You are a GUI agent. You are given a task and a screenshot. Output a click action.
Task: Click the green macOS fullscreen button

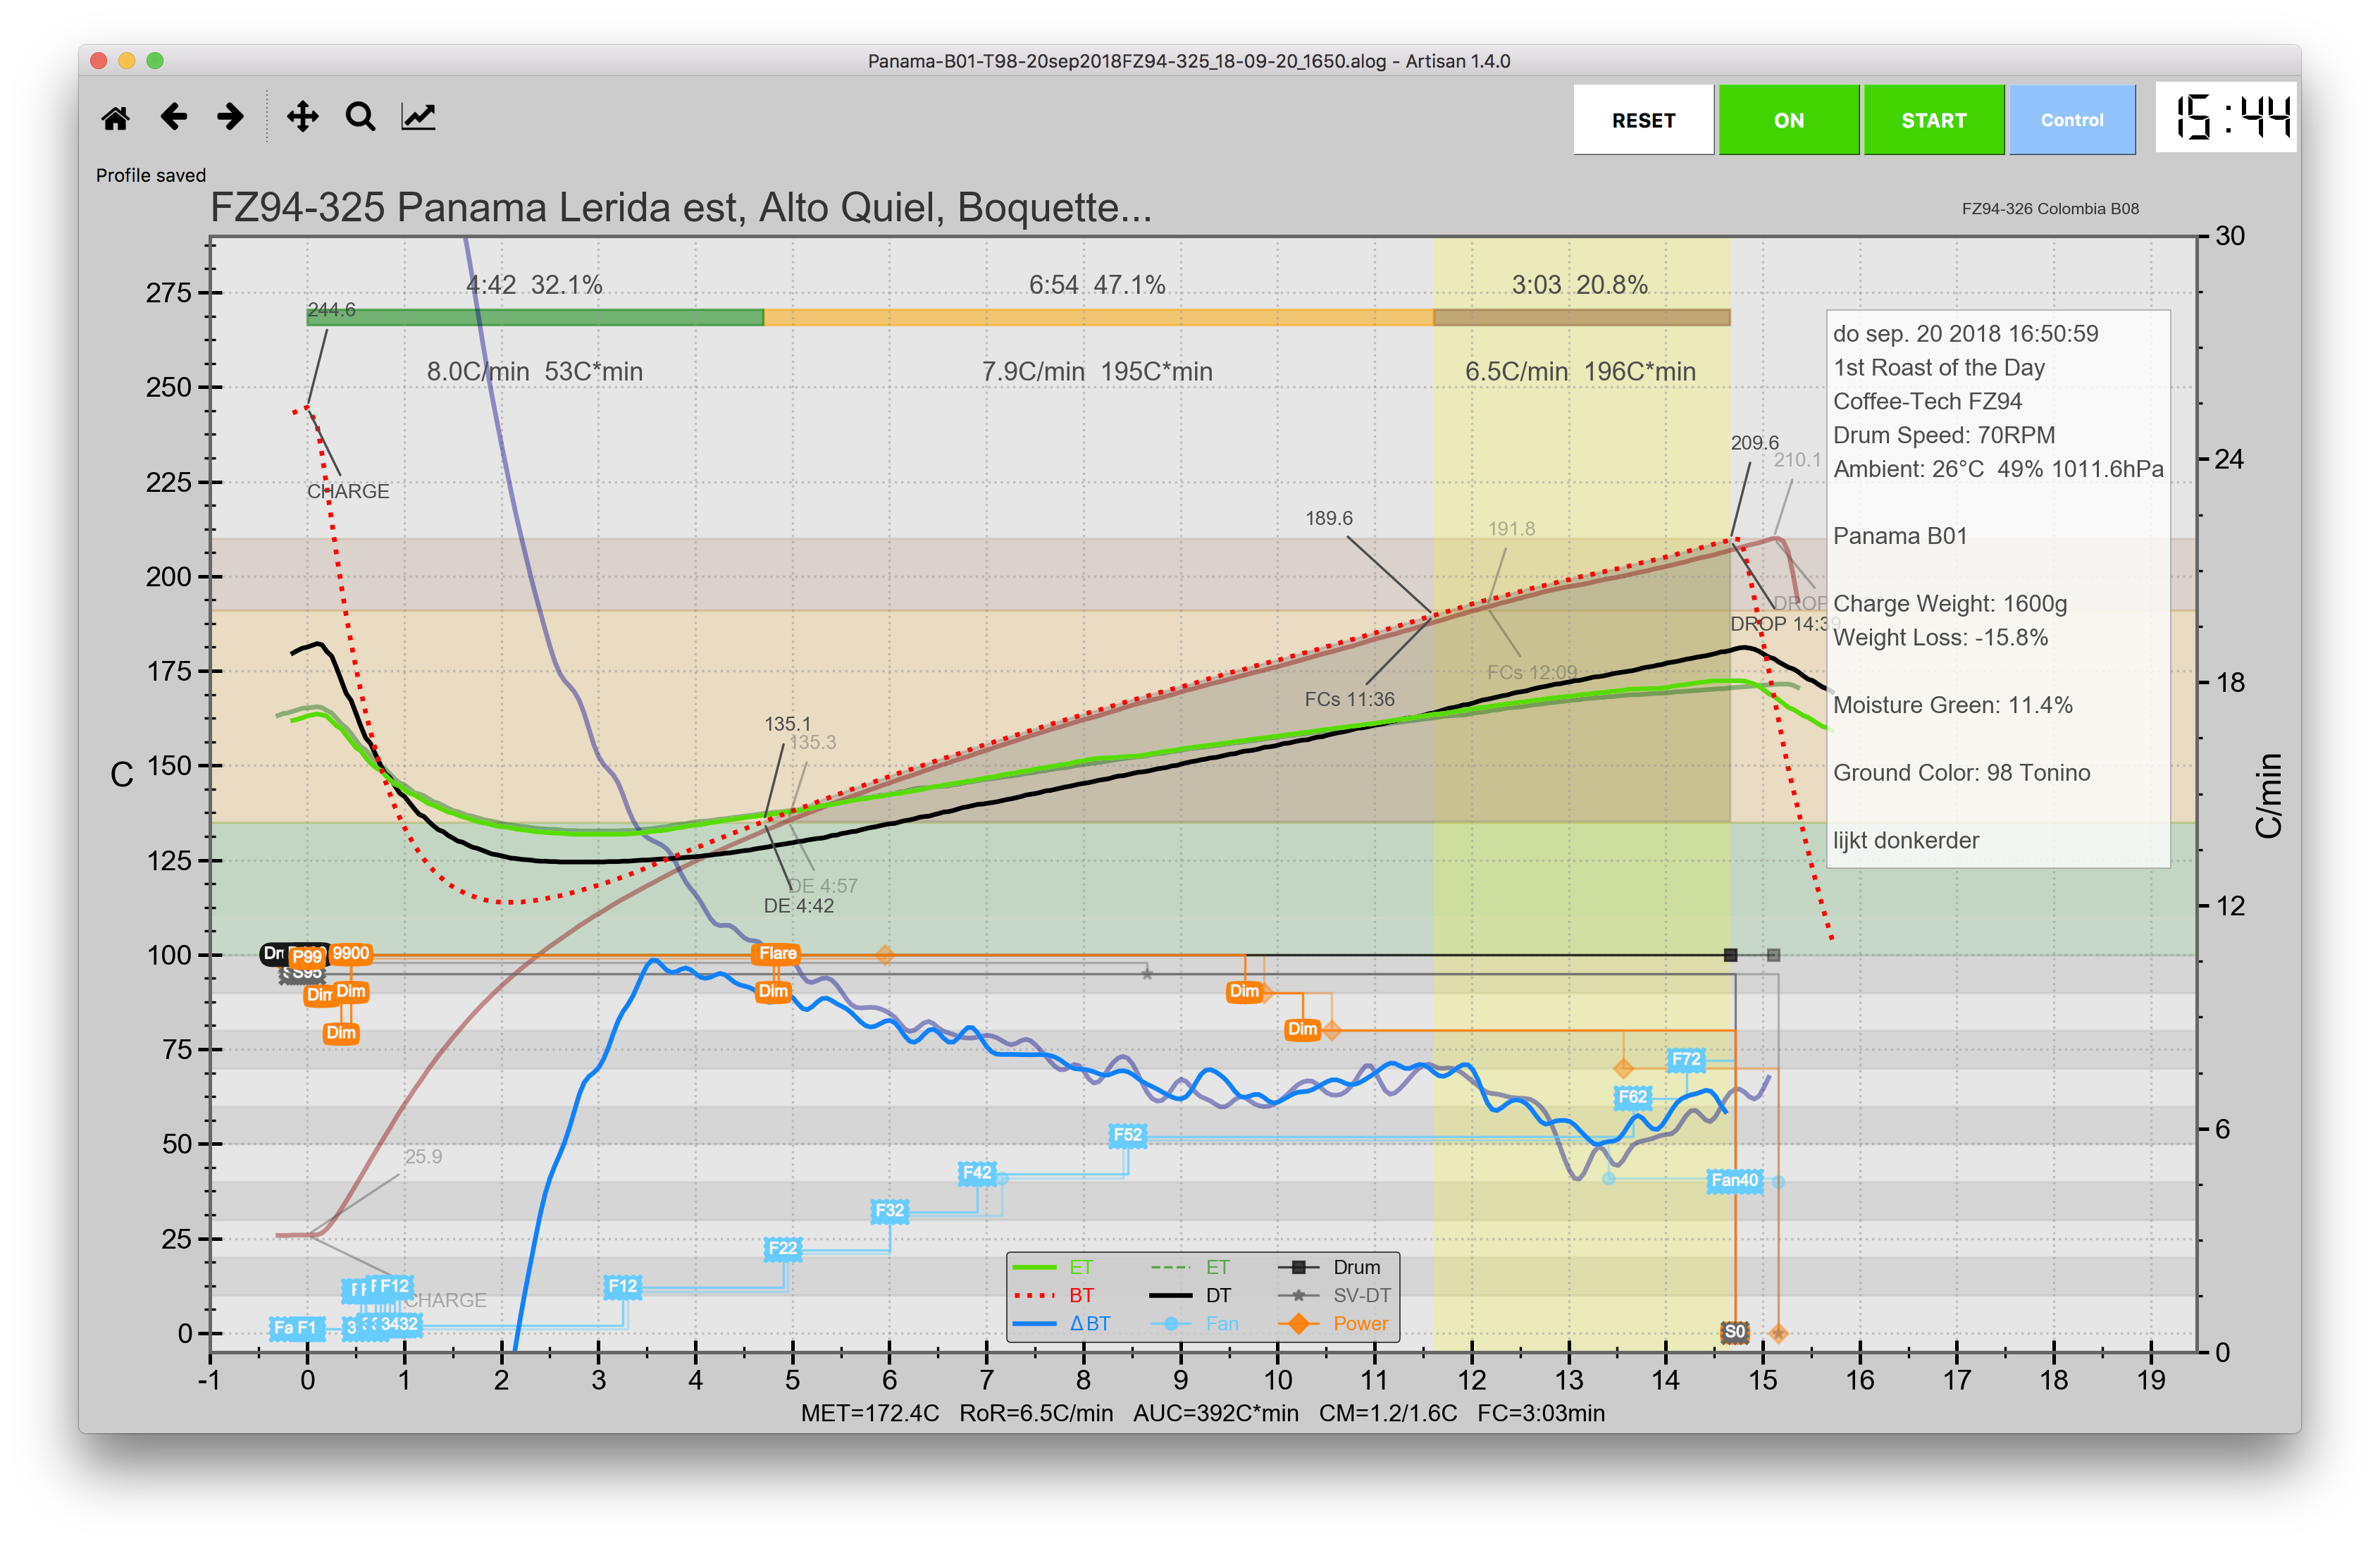pos(155,61)
